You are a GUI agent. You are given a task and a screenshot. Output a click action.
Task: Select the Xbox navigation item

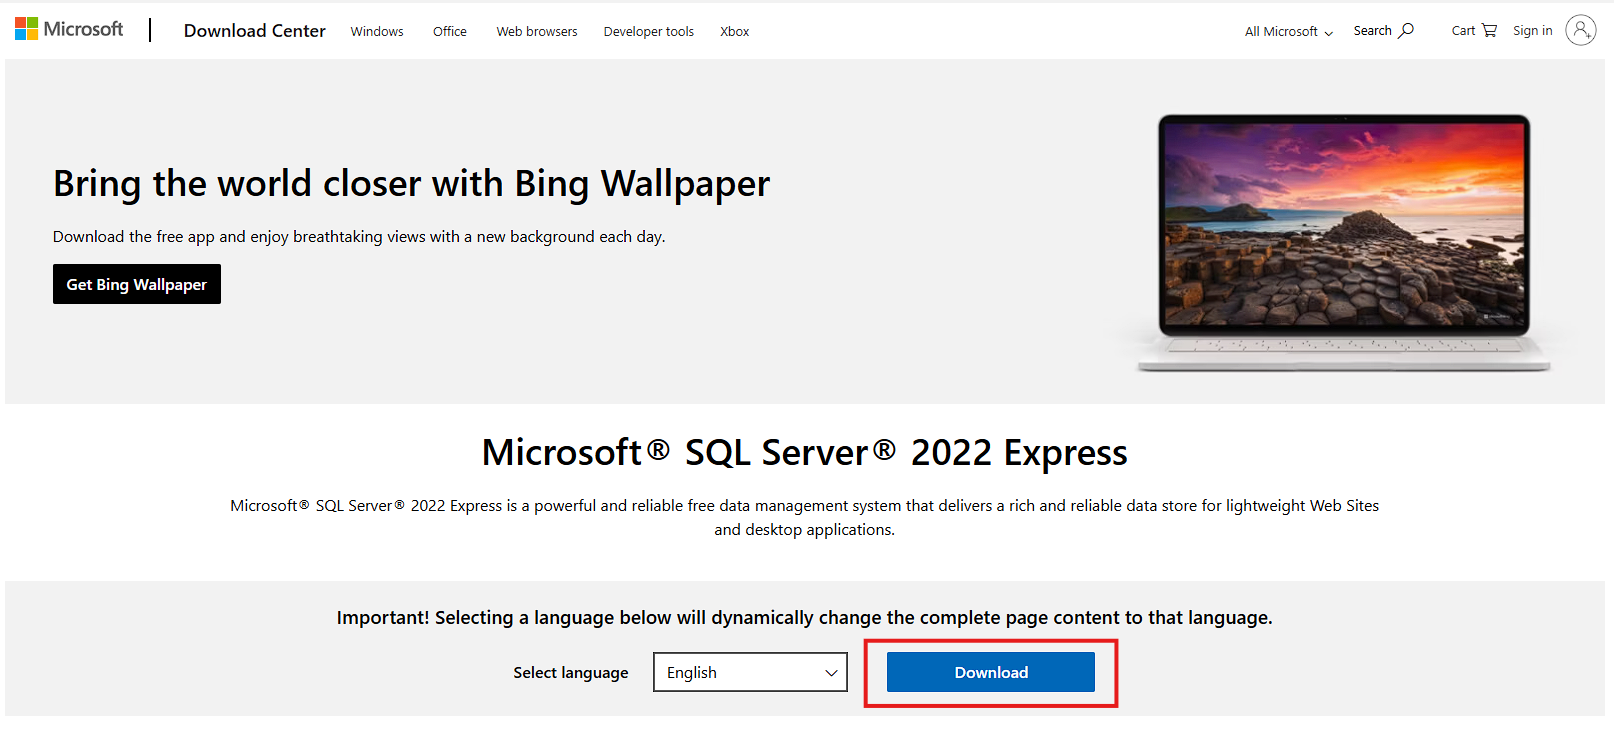coord(734,32)
